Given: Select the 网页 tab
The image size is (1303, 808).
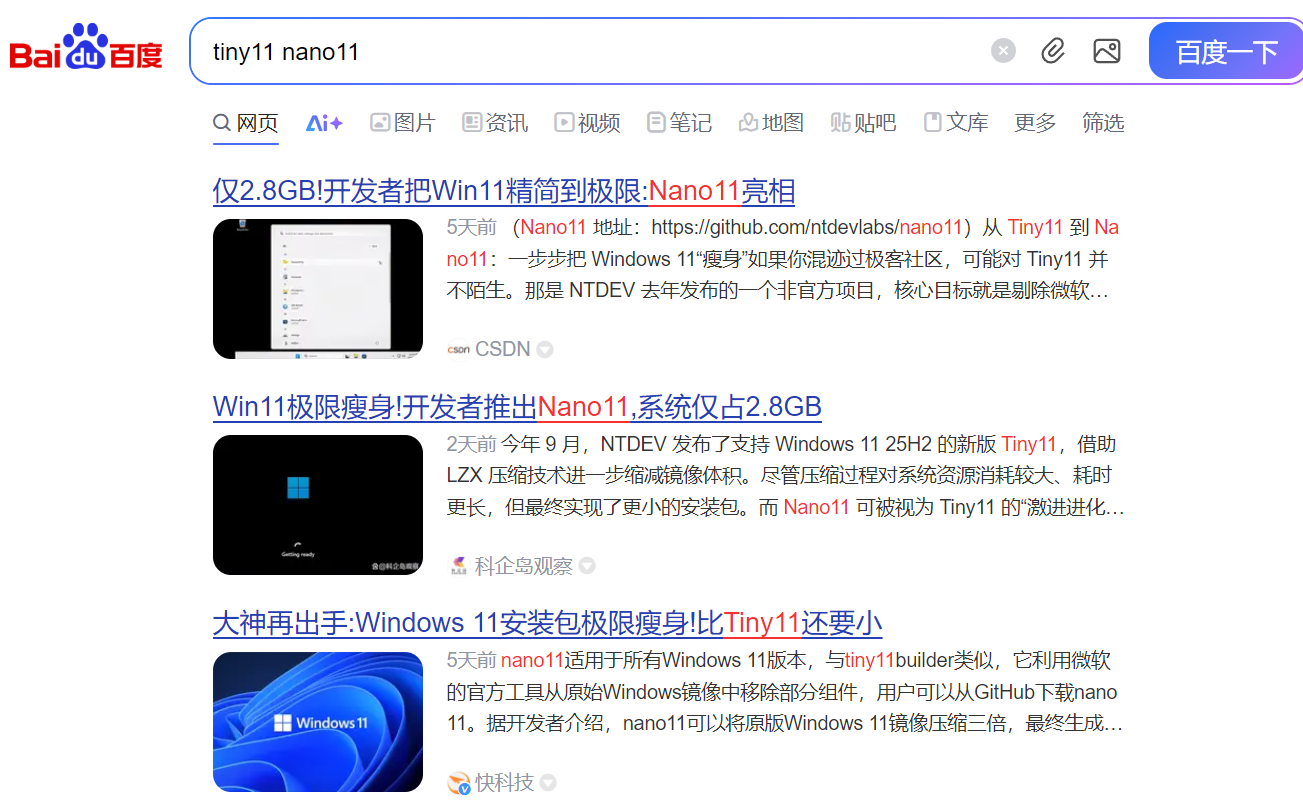Looking at the screenshot, I should [x=246, y=123].
